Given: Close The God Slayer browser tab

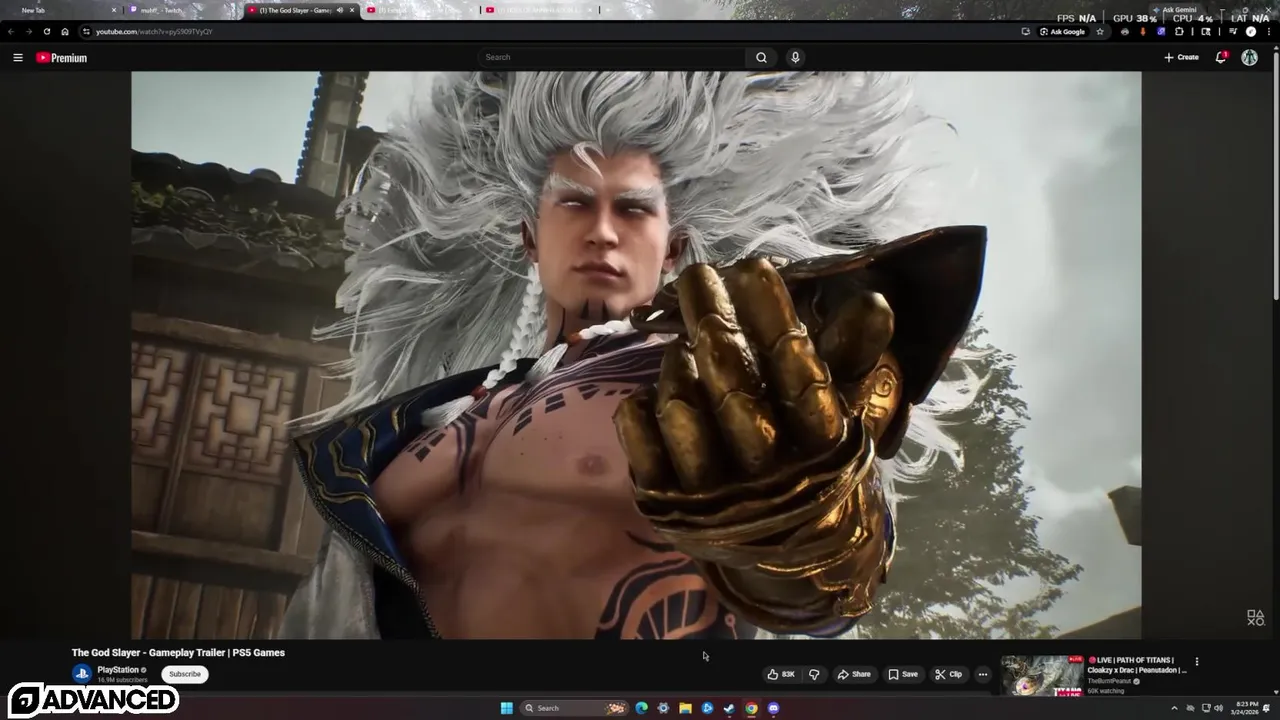Looking at the screenshot, I should [352, 10].
